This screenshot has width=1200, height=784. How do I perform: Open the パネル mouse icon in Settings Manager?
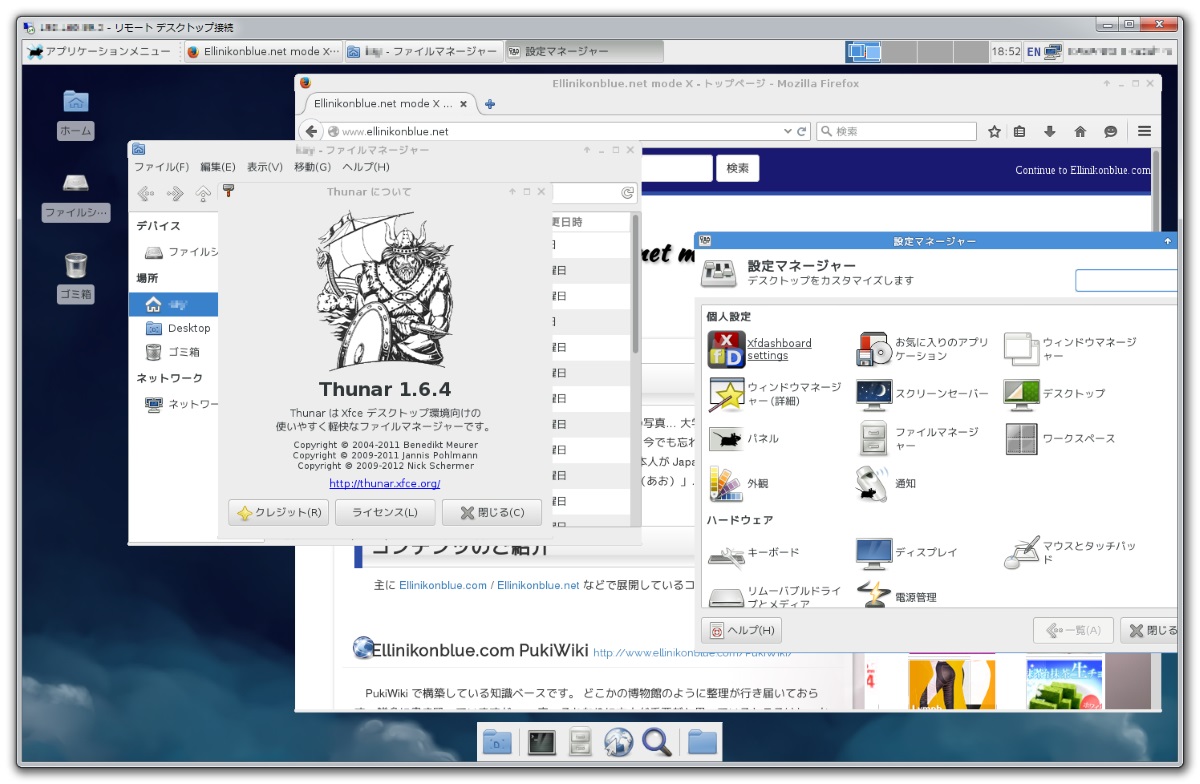pyautogui.click(x=726, y=439)
